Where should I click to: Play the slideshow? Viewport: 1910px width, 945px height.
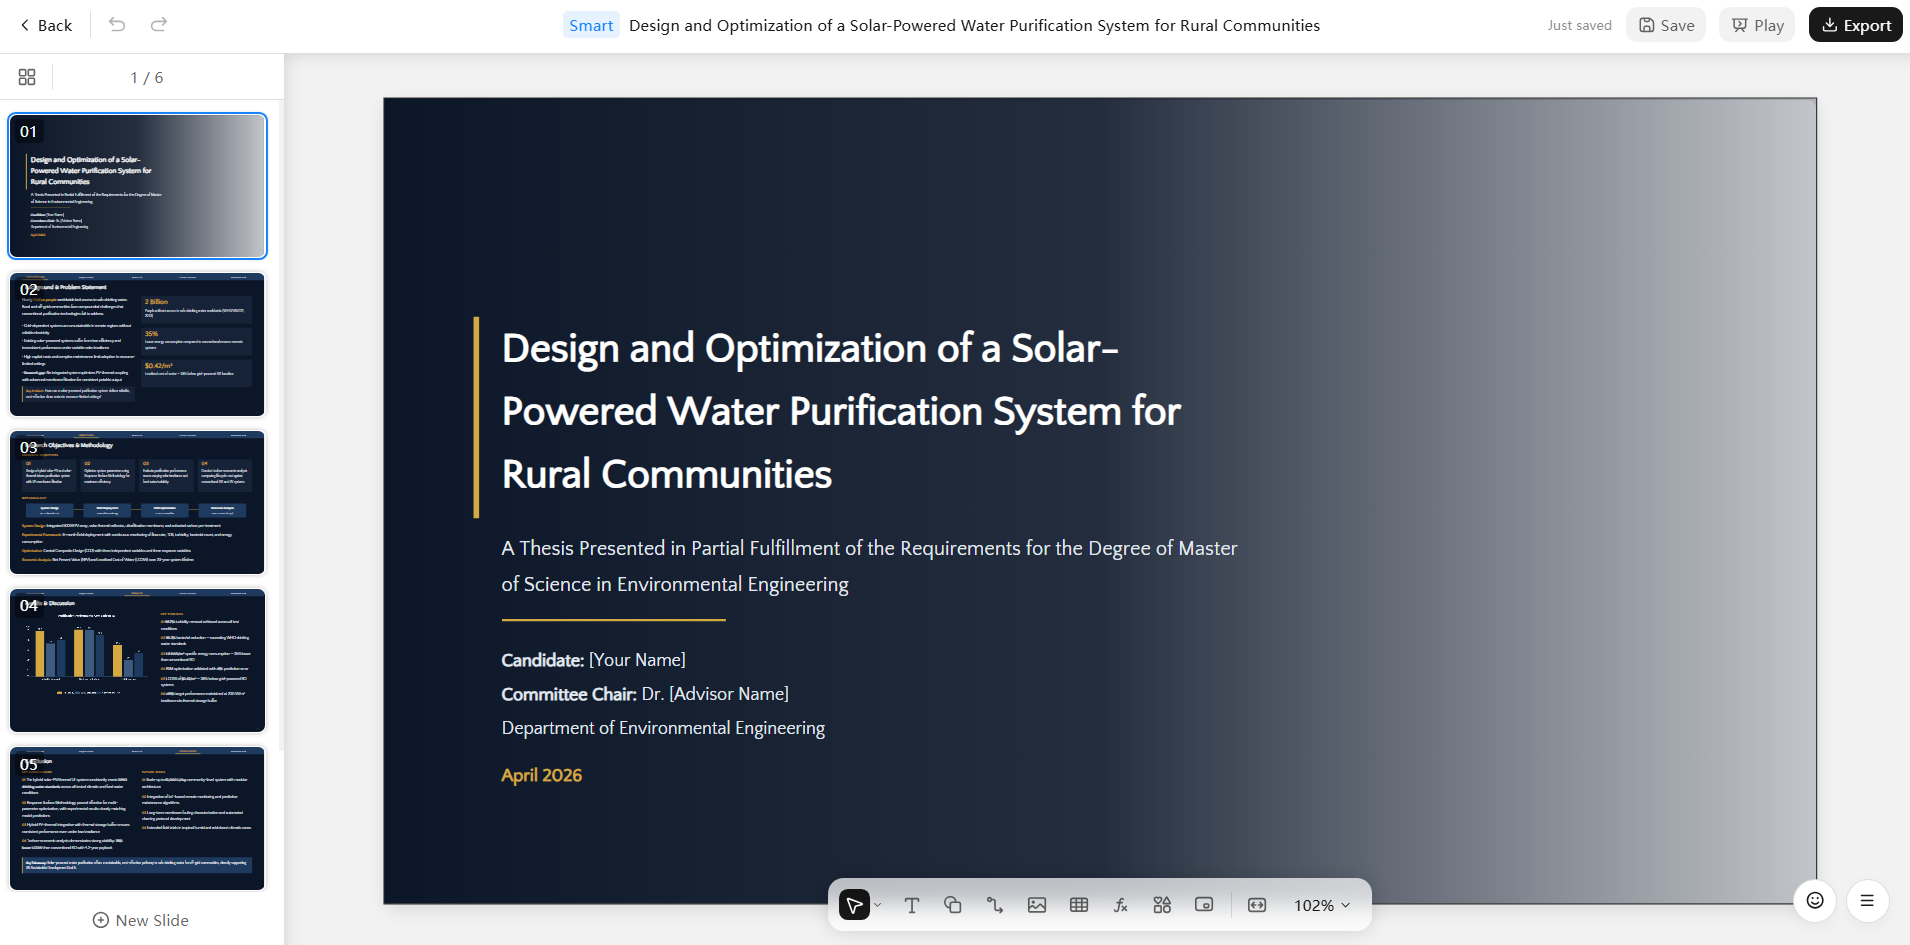1758,25
